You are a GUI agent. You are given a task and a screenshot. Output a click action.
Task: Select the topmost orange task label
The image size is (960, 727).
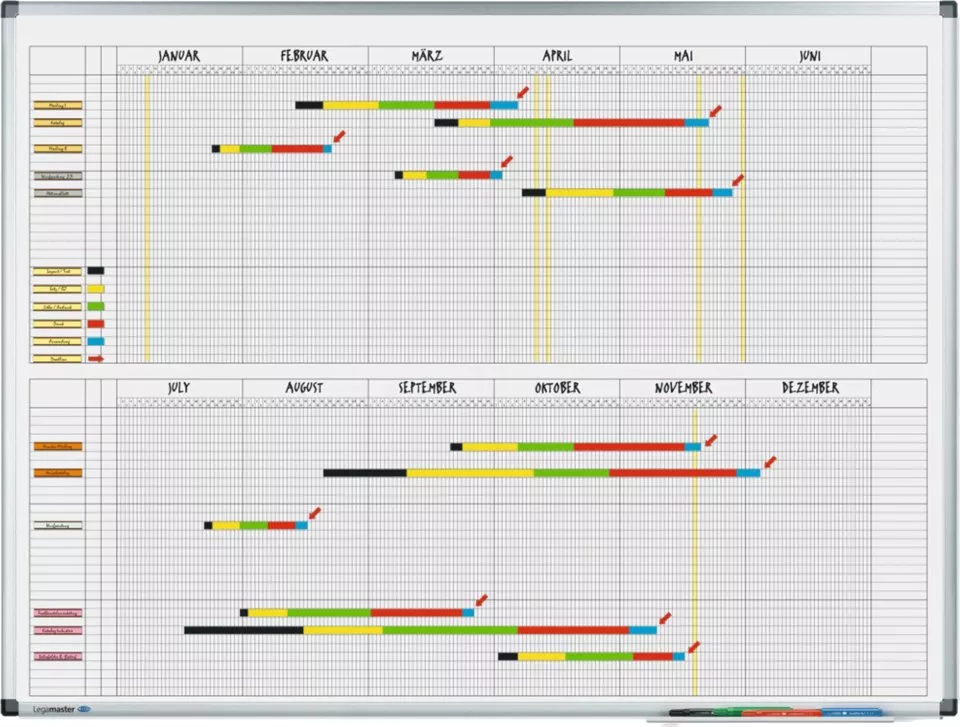[58, 446]
